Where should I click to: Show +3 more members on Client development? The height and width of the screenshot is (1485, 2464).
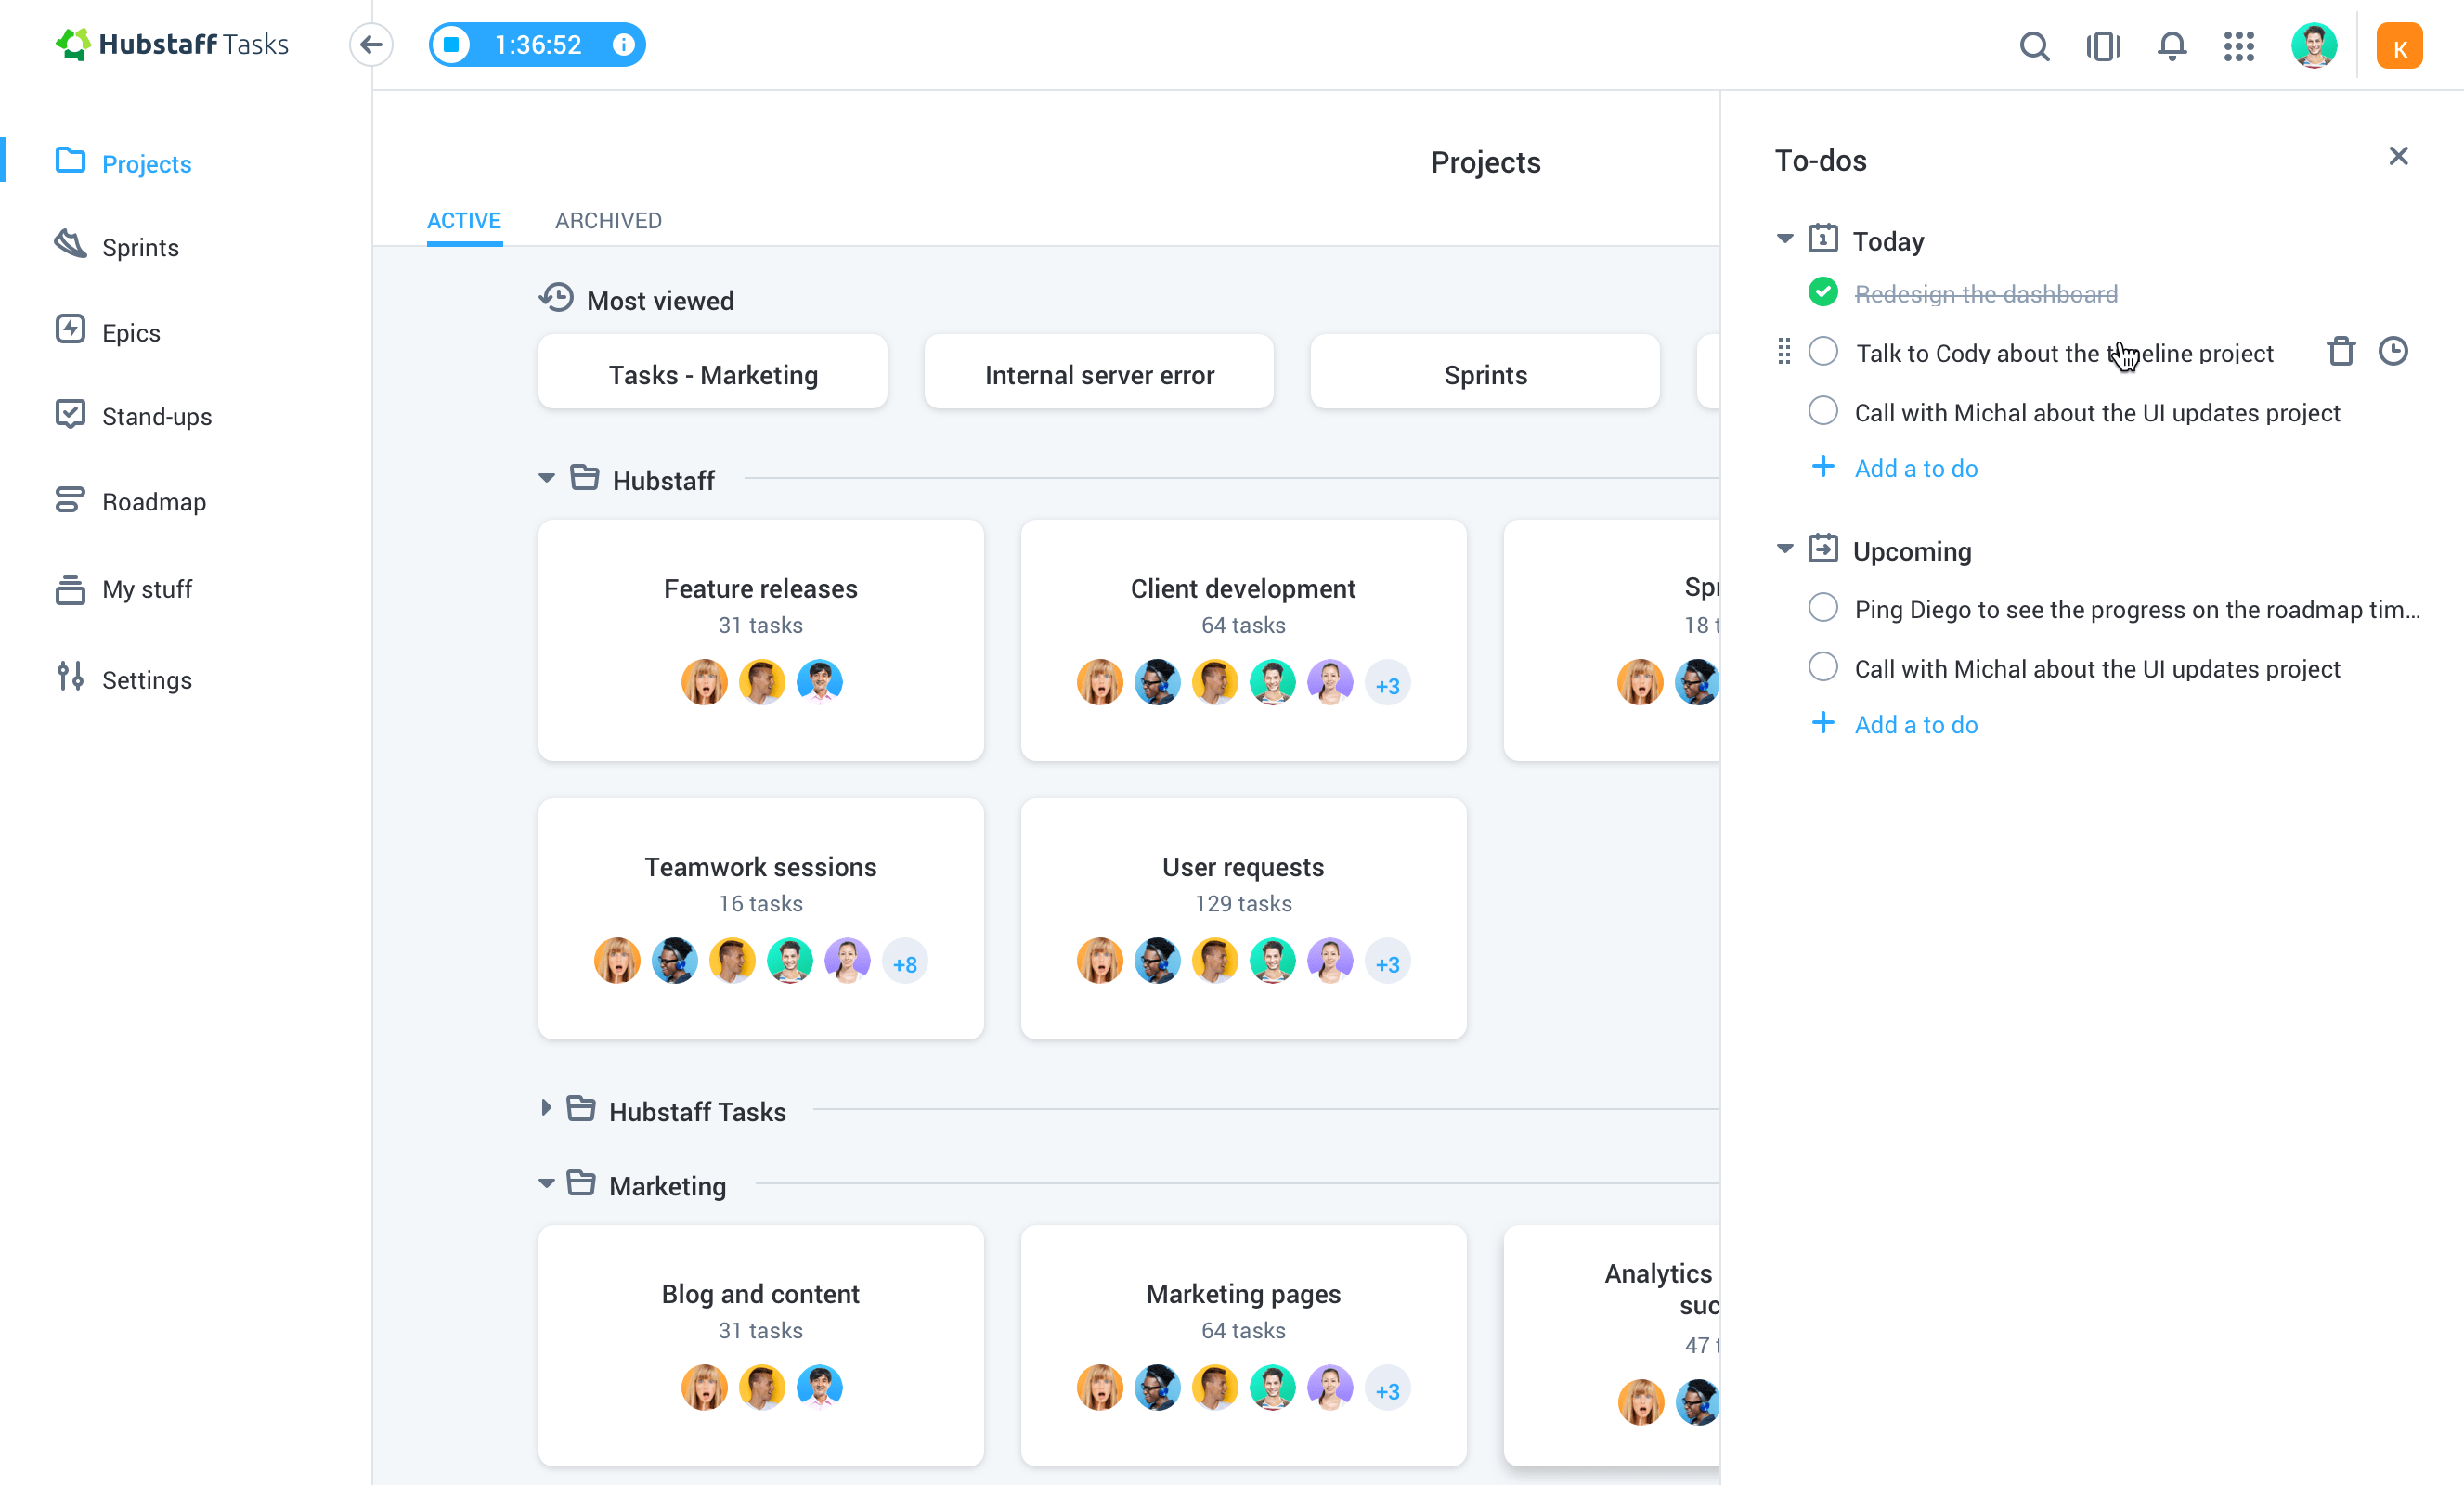[x=1387, y=685]
